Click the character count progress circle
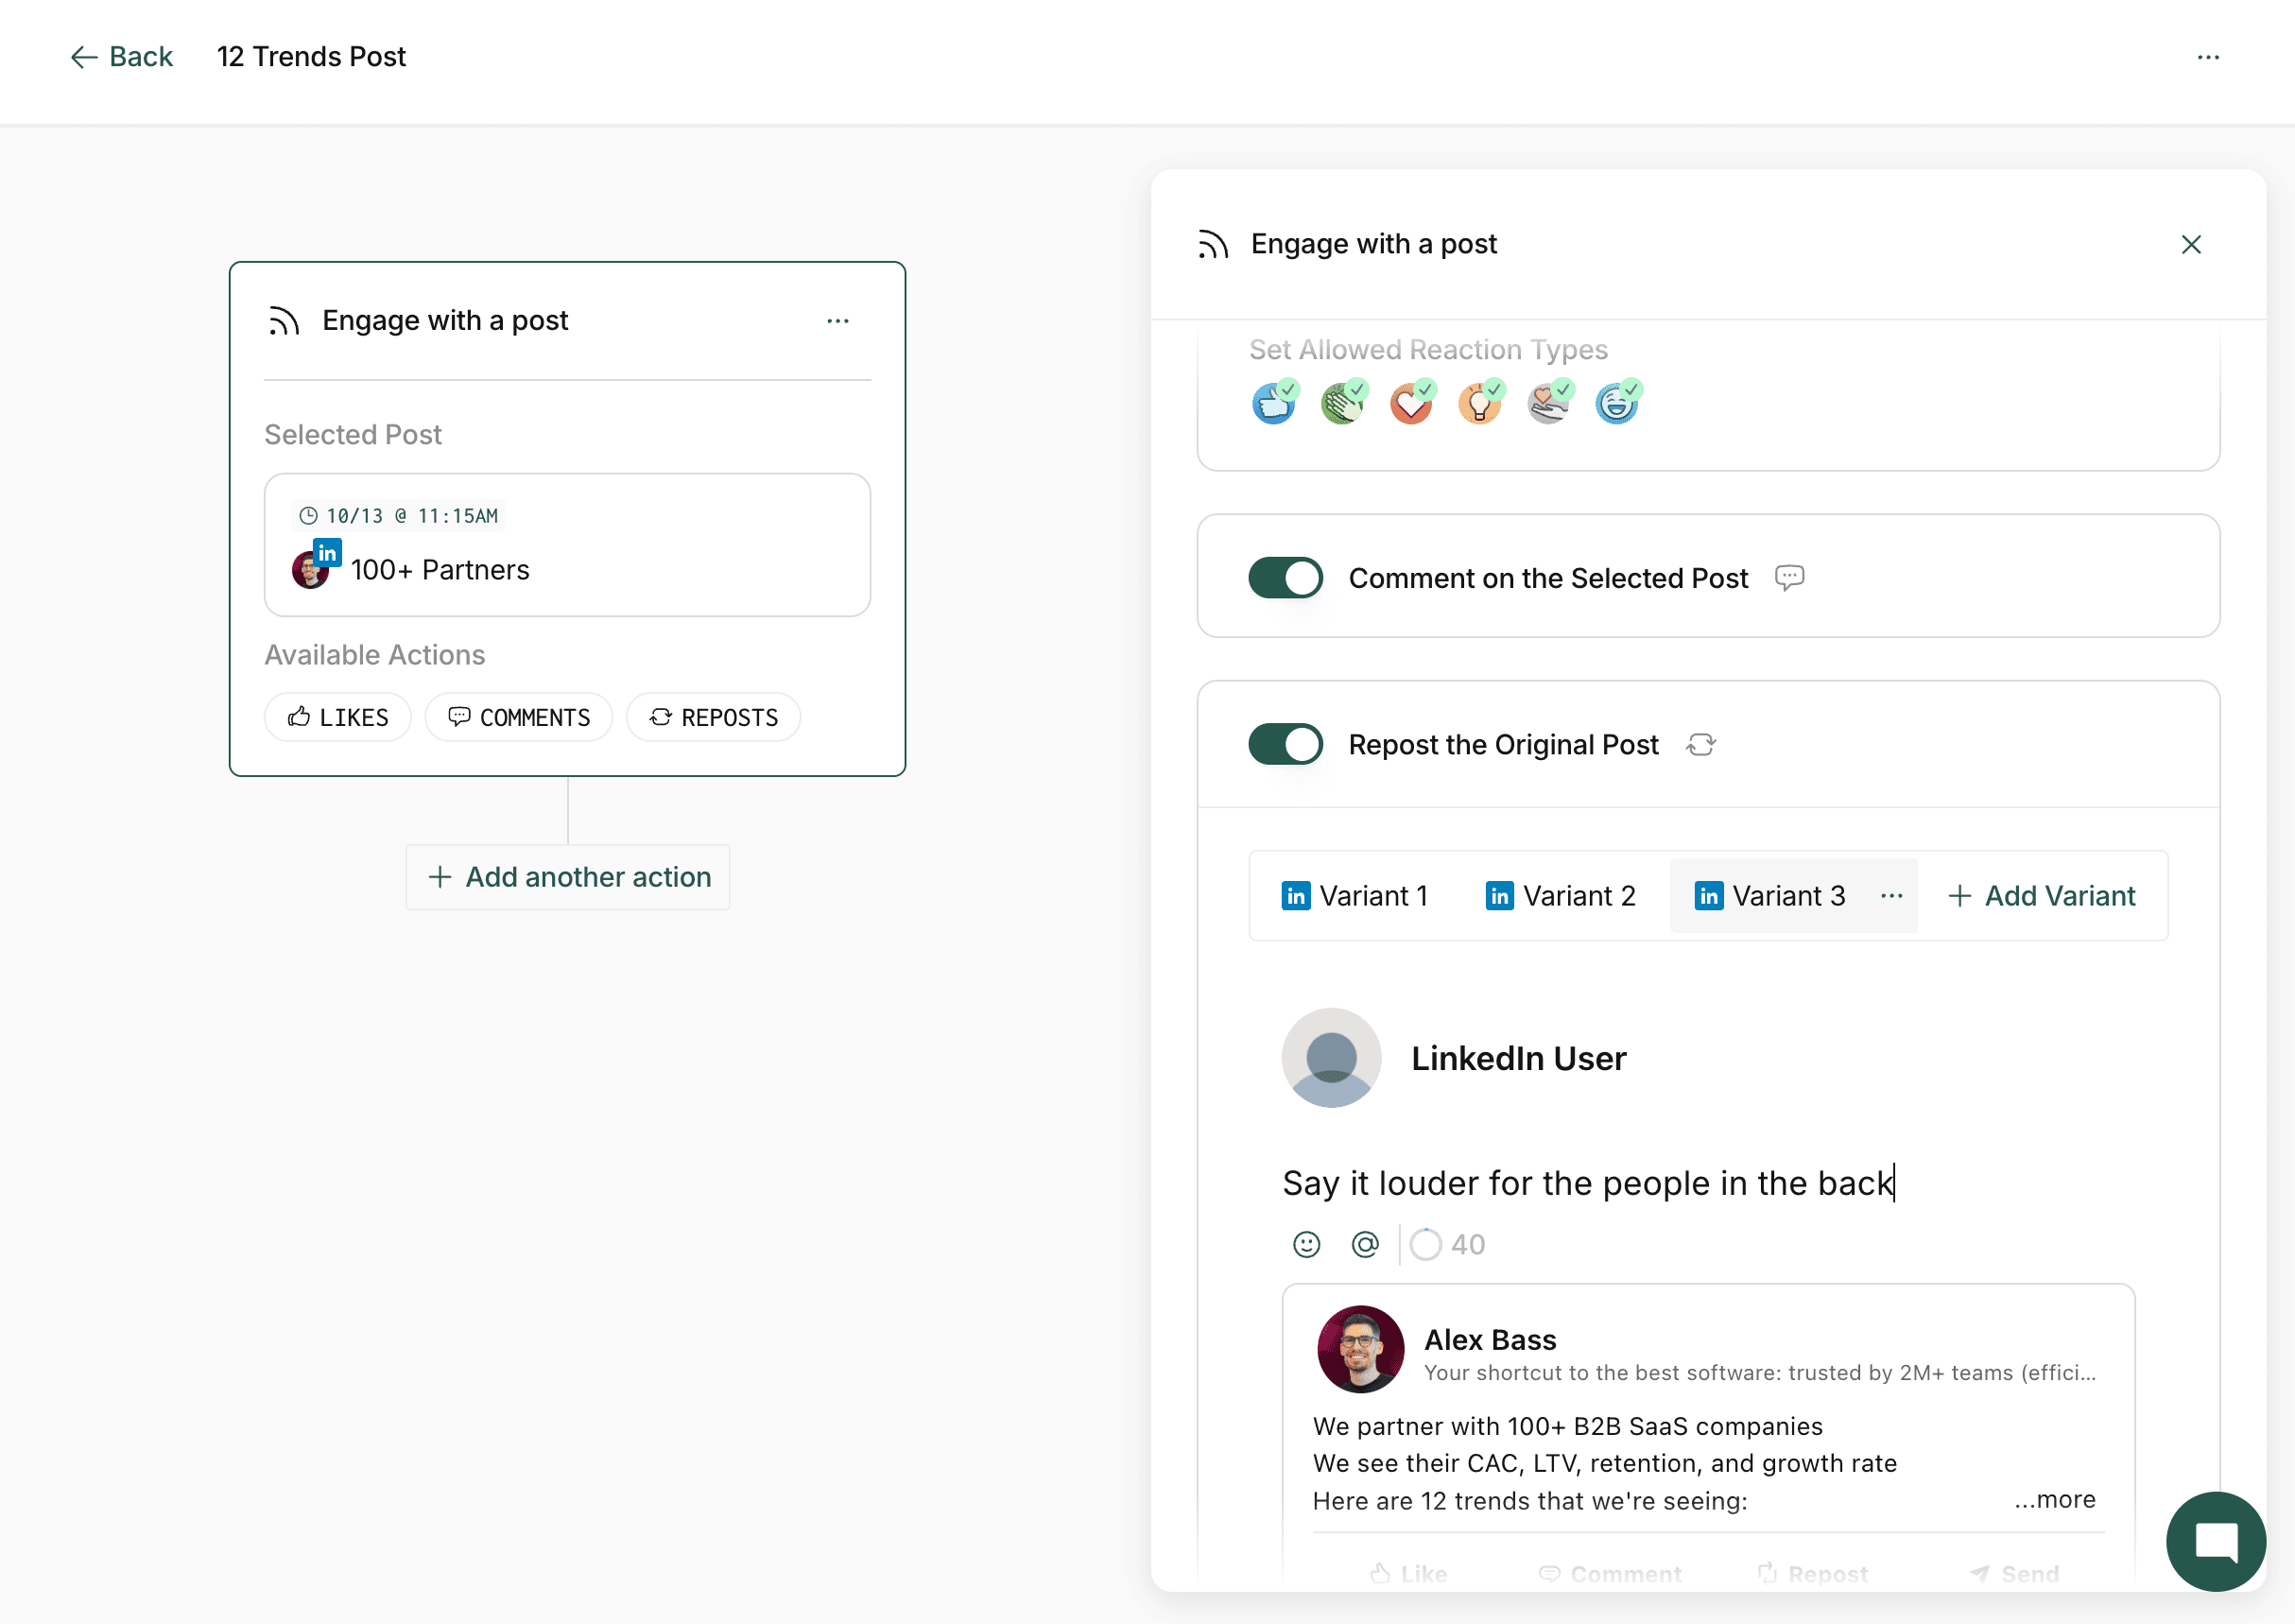The height and width of the screenshot is (1624, 2295). (x=1426, y=1245)
